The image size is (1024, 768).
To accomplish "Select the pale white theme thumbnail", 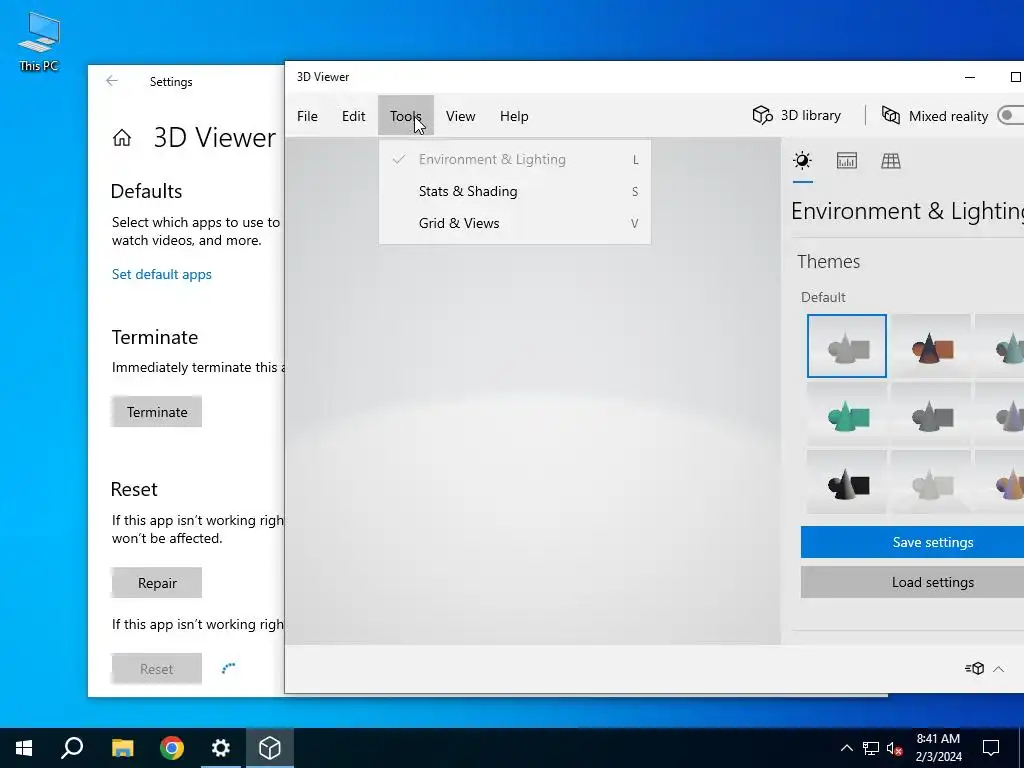I will (x=931, y=482).
